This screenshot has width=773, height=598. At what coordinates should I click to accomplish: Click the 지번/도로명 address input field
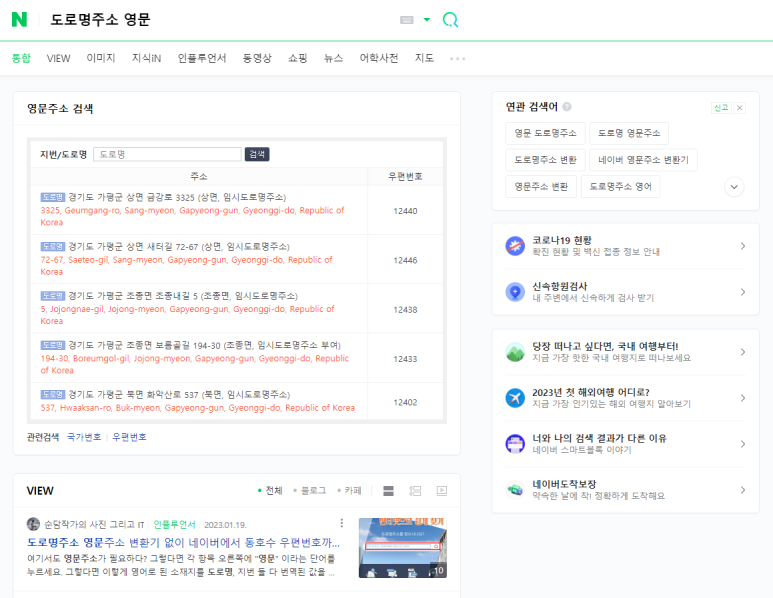coord(168,154)
